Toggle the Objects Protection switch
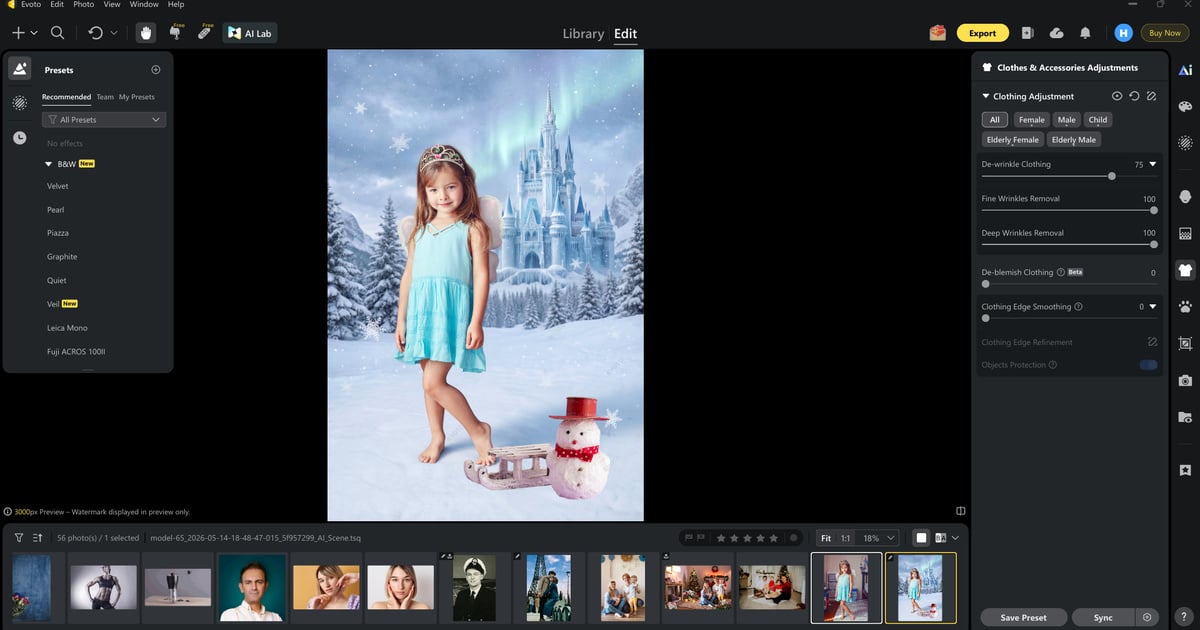Image resolution: width=1200 pixels, height=630 pixels. [1149, 365]
